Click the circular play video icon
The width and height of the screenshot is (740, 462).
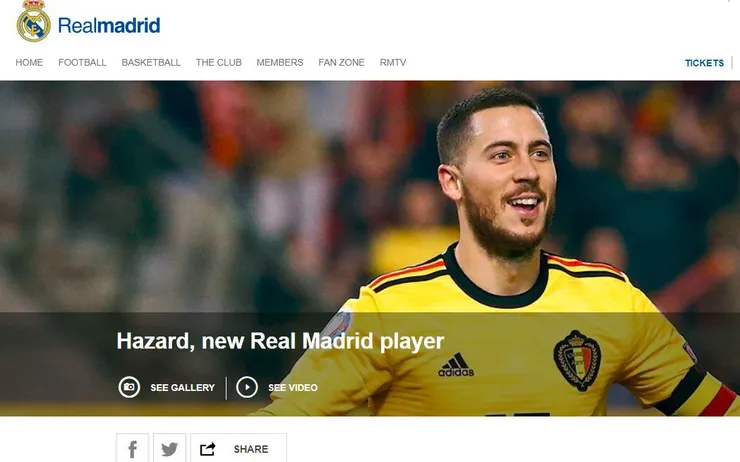247,387
